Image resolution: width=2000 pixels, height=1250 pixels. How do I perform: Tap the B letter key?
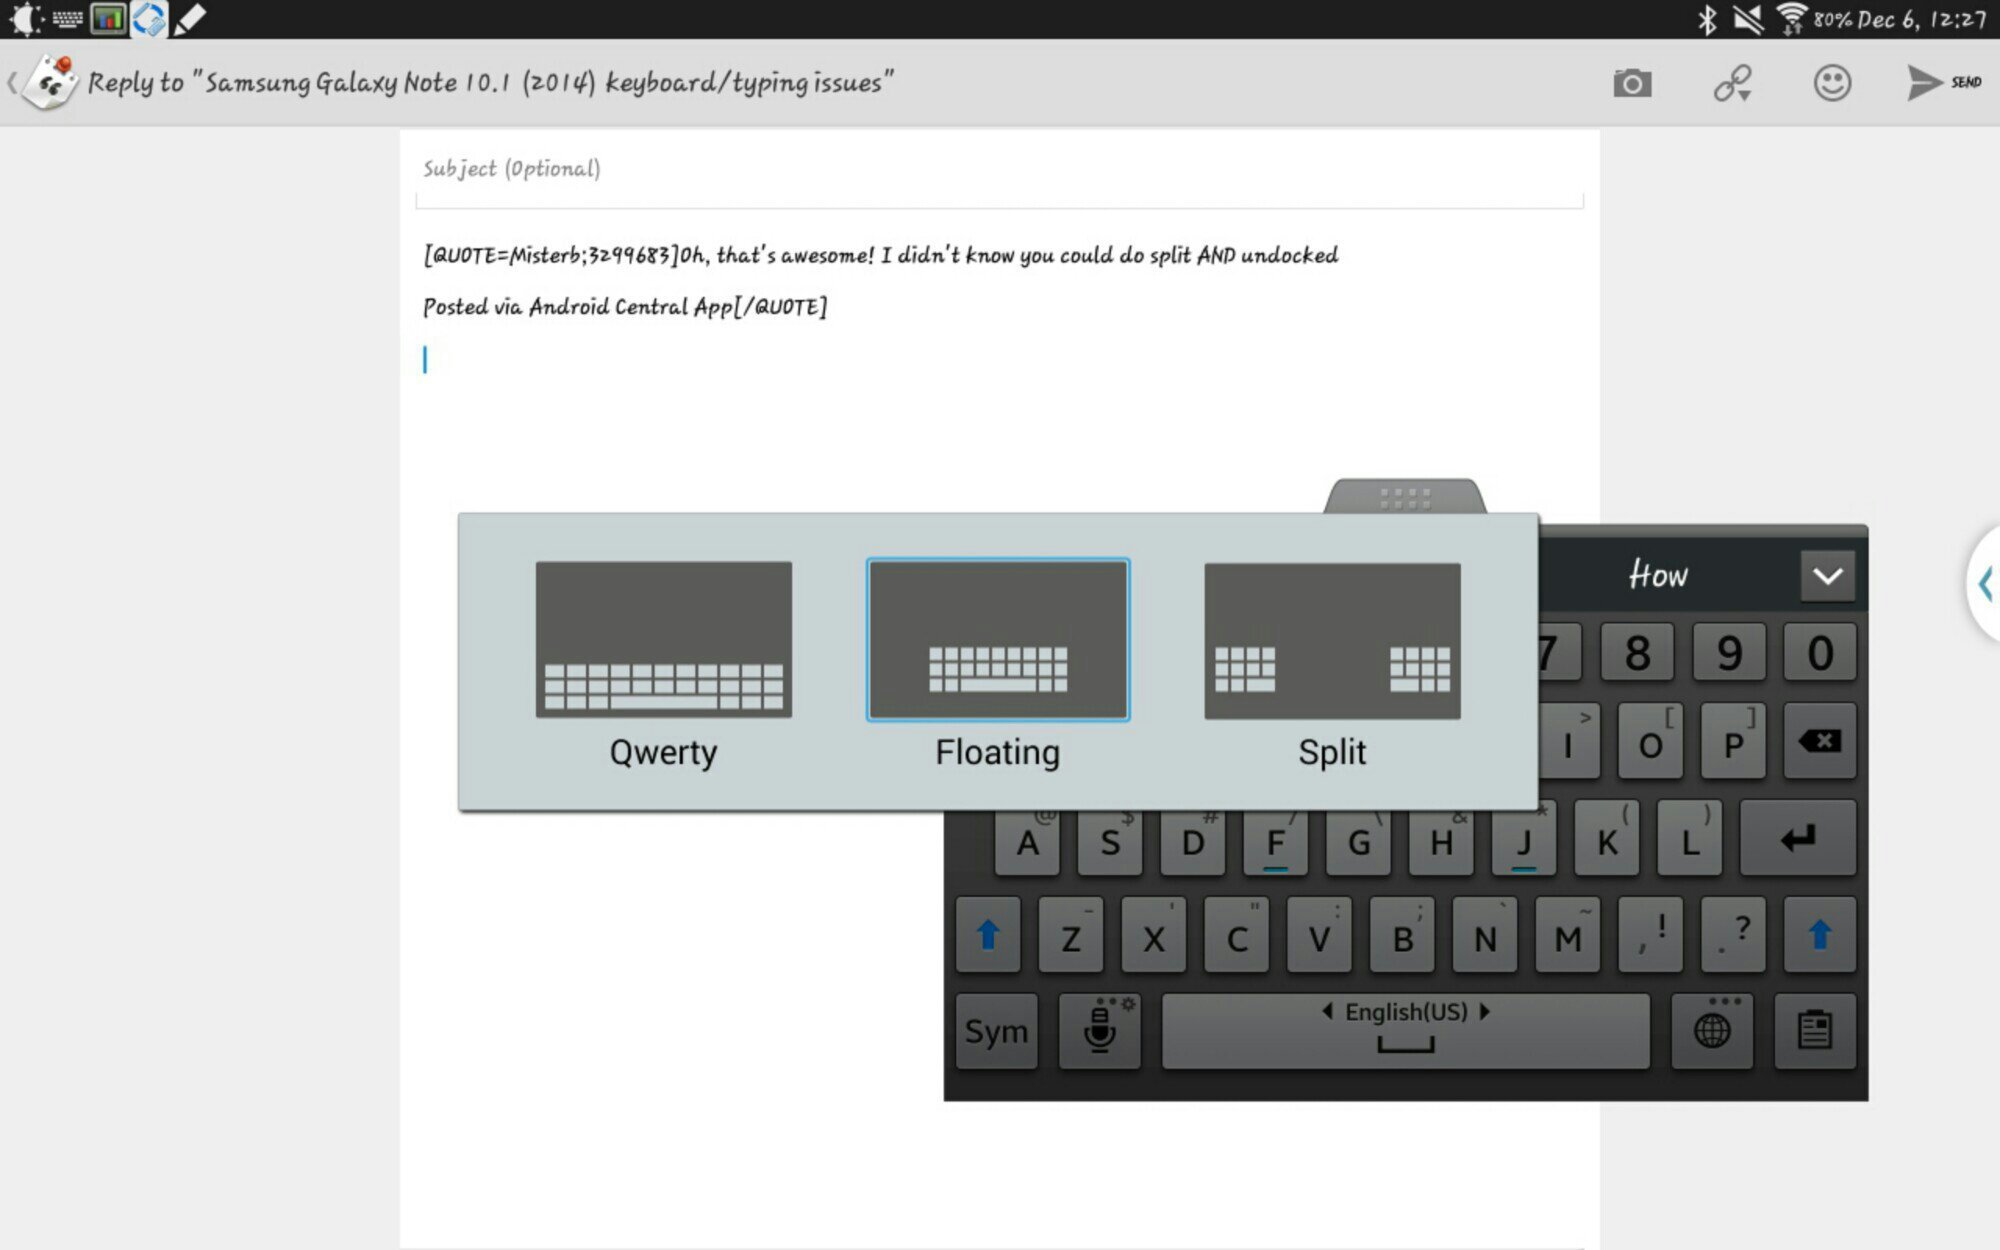coord(1403,935)
